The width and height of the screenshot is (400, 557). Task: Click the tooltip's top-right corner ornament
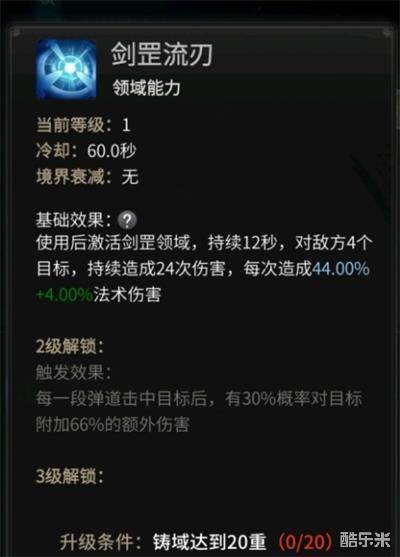[x=387, y=32]
